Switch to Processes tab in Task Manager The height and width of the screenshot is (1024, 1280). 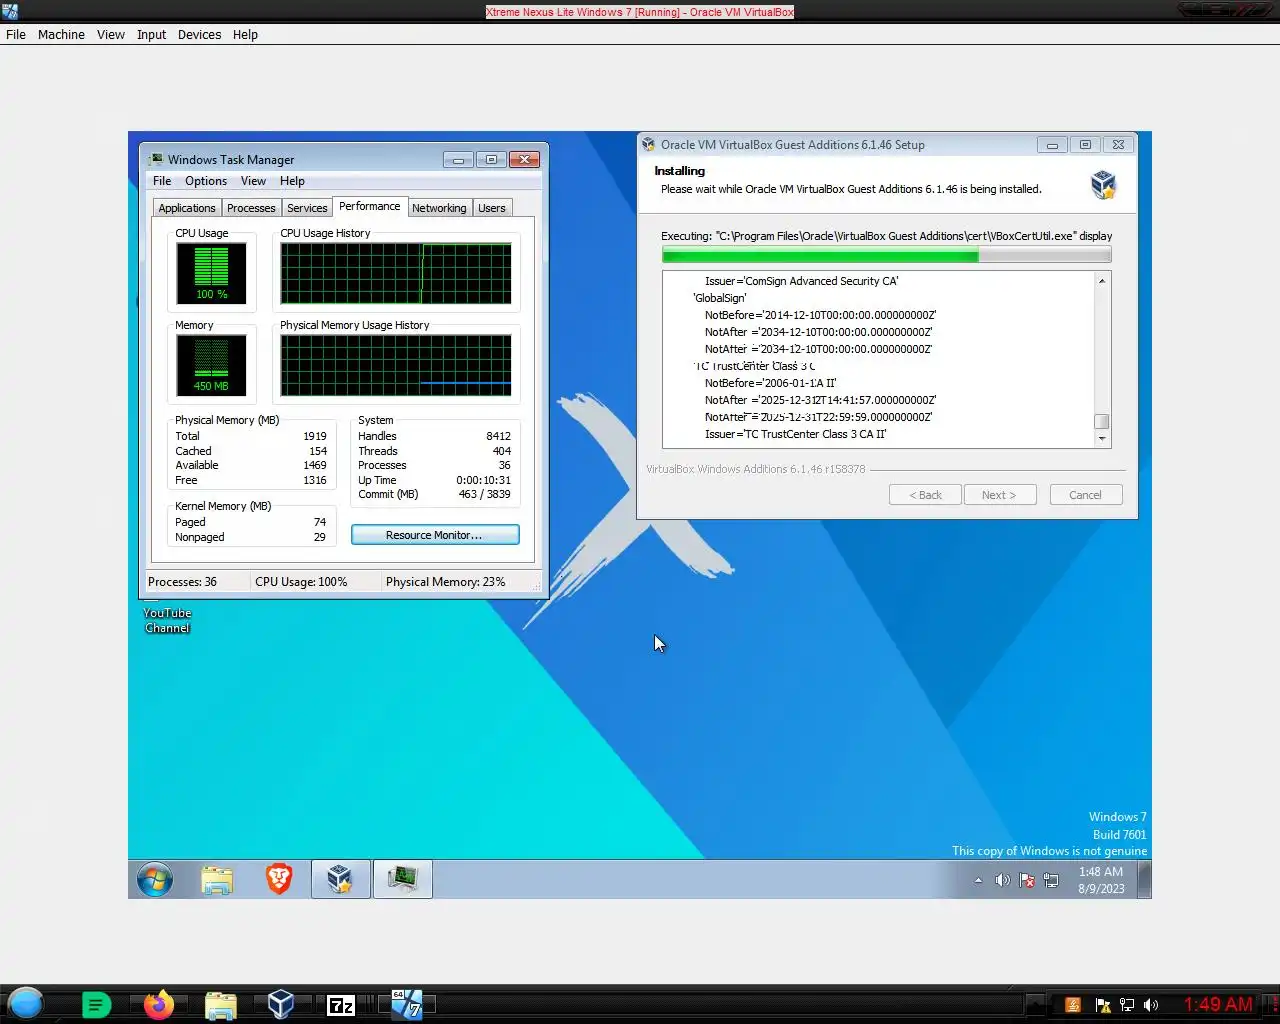click(251, 208)
